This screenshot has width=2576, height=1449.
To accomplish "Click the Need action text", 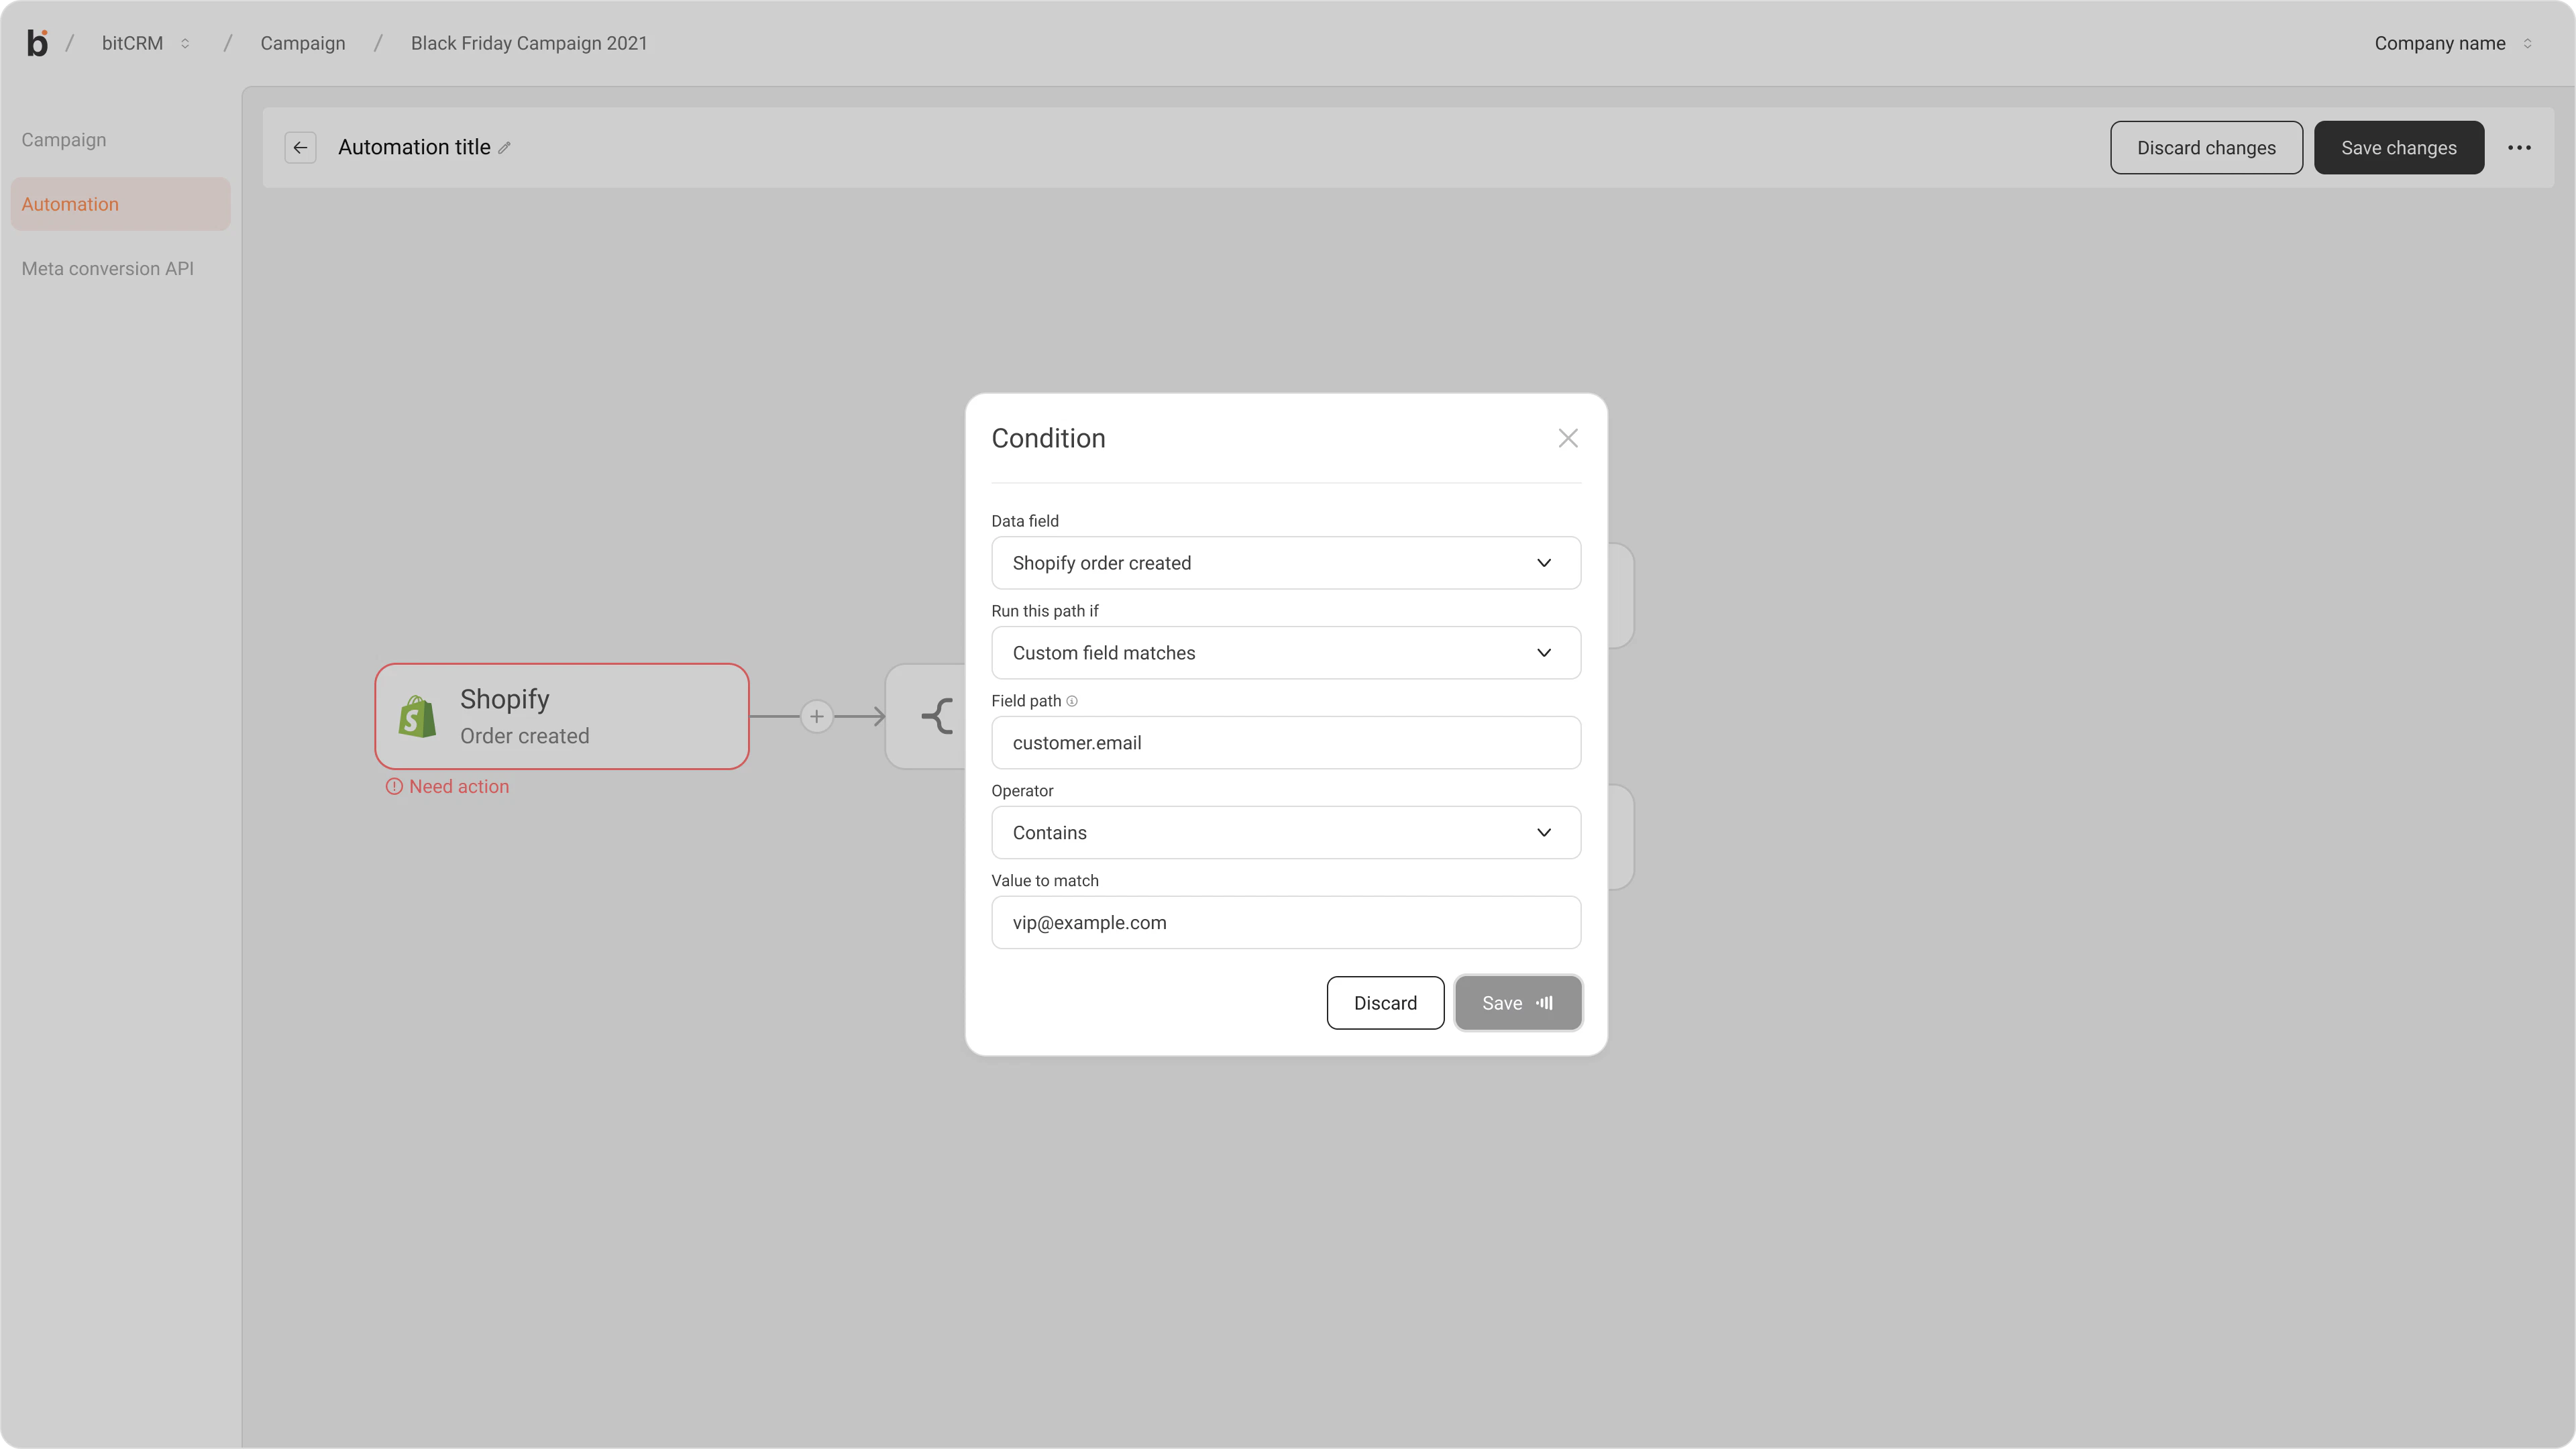I will pos(459,786).
